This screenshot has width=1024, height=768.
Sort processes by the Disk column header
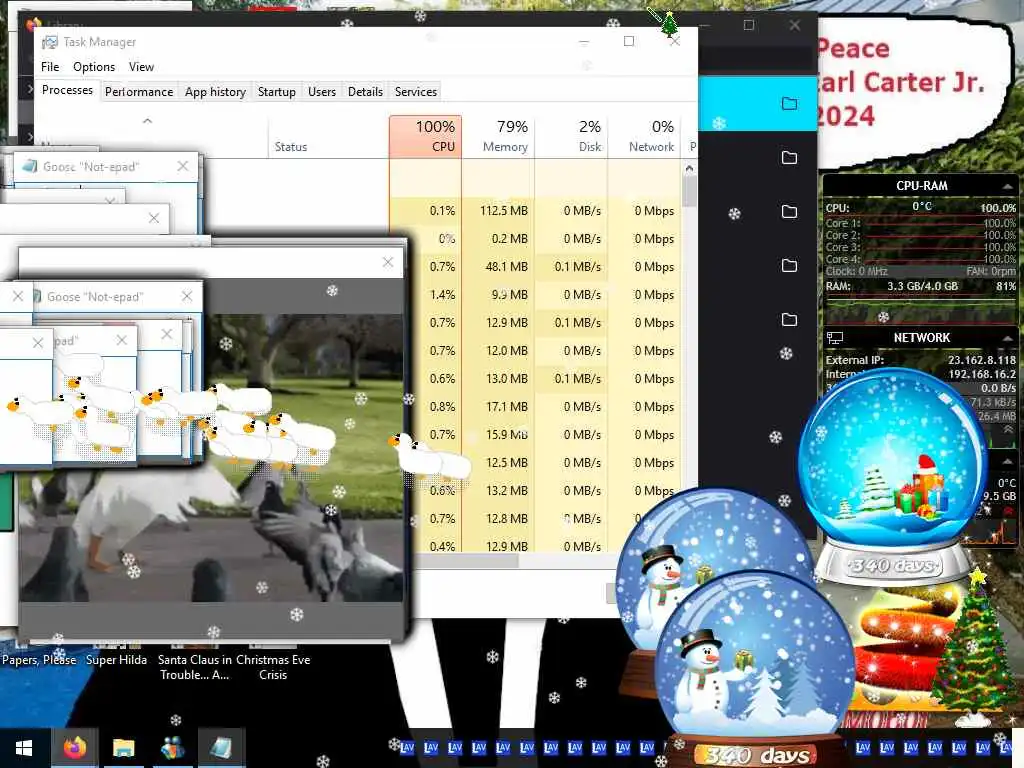(x=571, y=136)
